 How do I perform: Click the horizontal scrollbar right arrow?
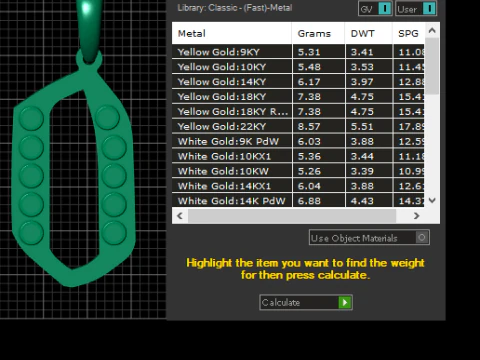point(416,216)
